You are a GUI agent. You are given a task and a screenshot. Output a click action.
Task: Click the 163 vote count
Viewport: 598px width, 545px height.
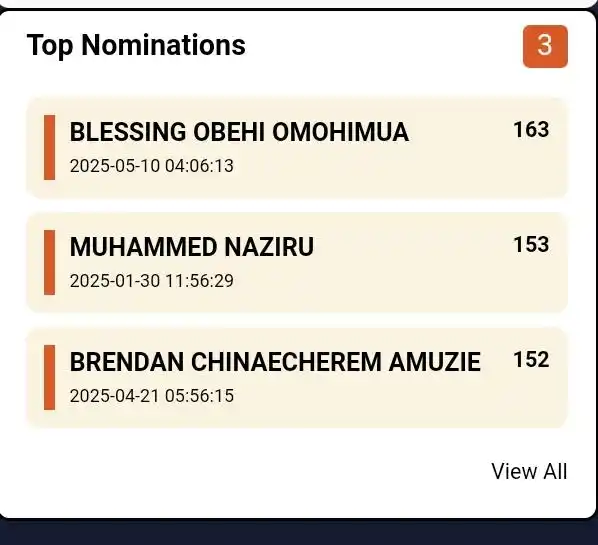[531, 130]
